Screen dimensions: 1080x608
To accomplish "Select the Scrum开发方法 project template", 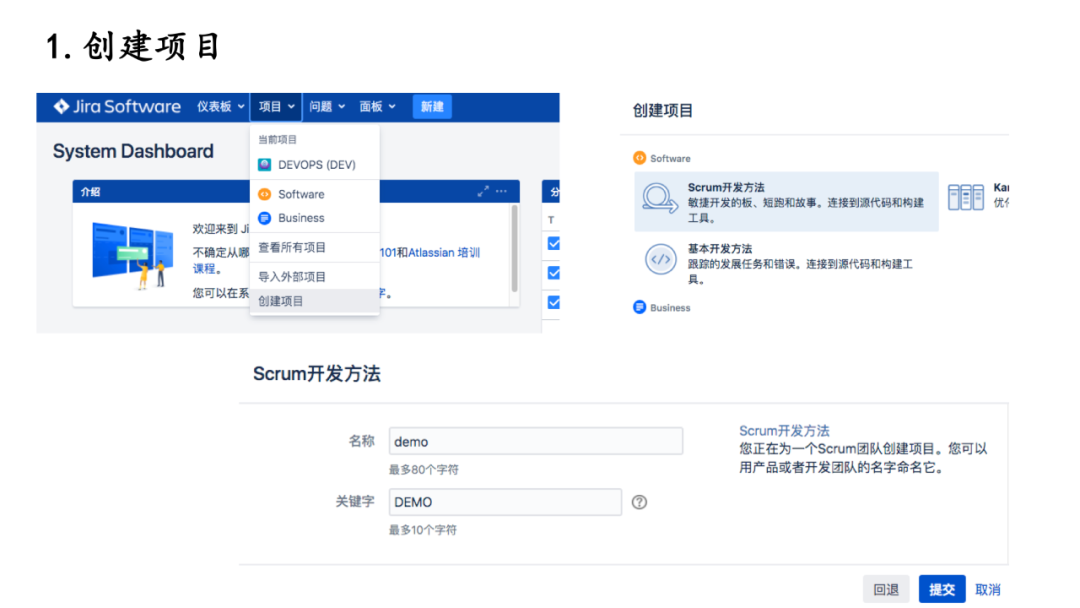I will [x=786, y=202].
